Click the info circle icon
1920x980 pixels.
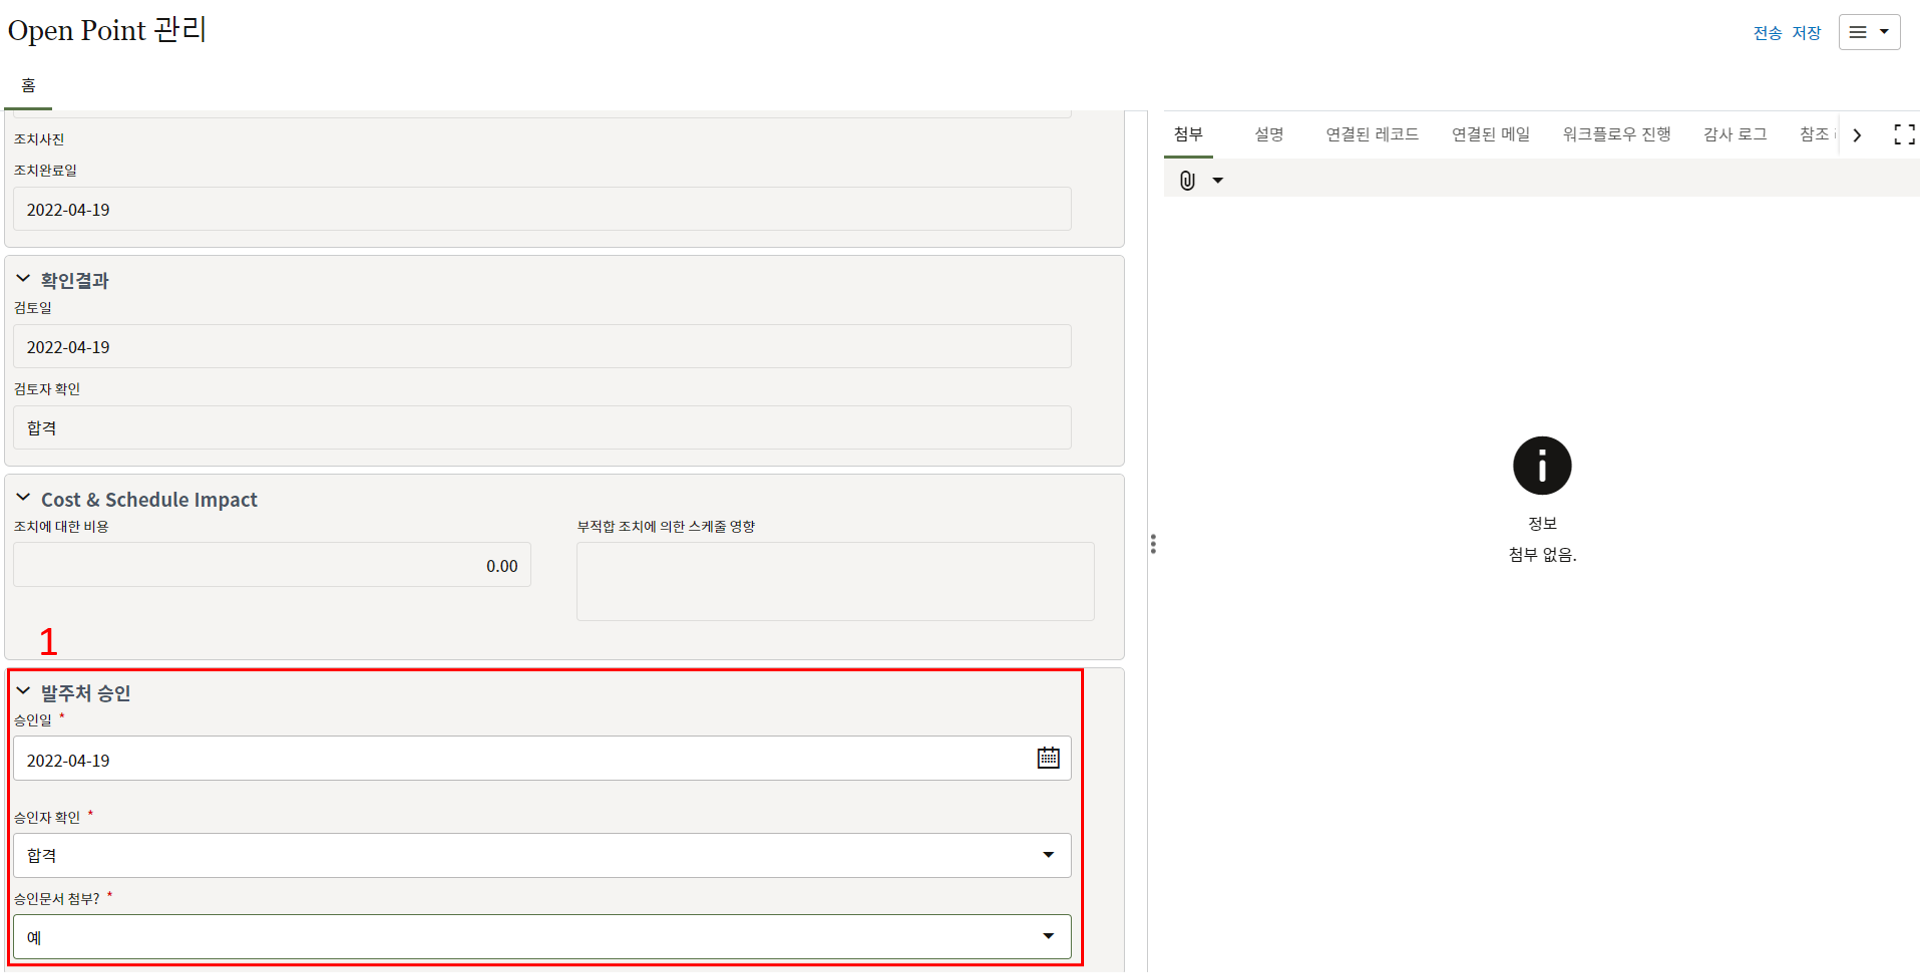coord(1541,466)
